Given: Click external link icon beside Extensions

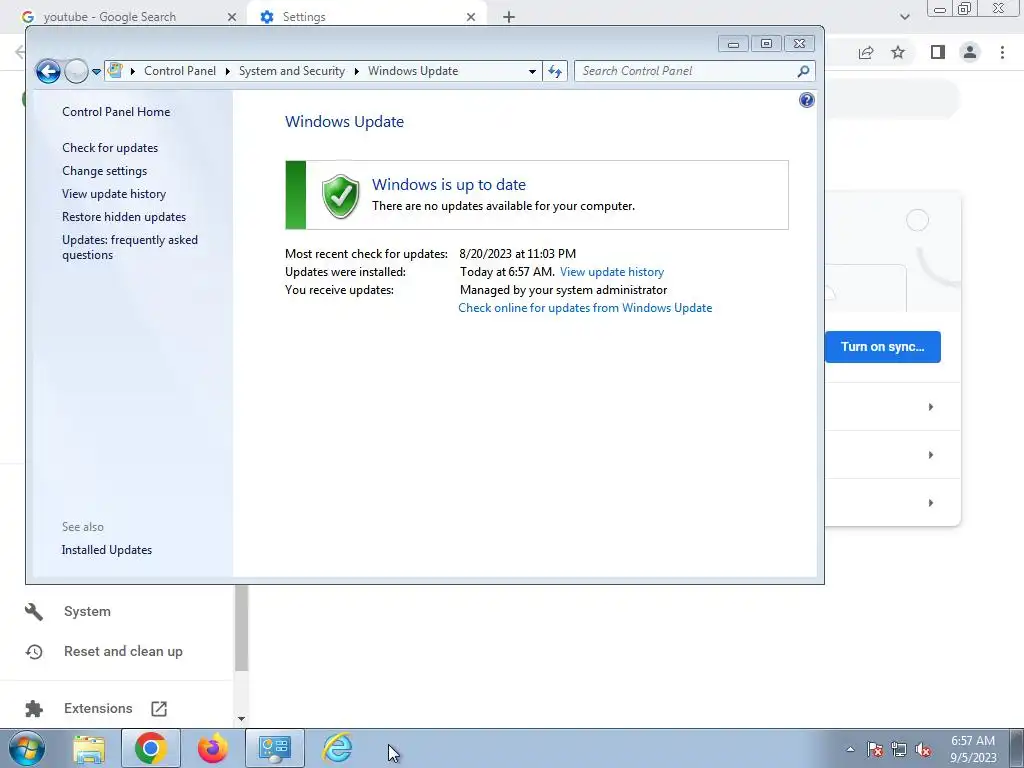Looking at the screenshot, I should tap(159, 709).
